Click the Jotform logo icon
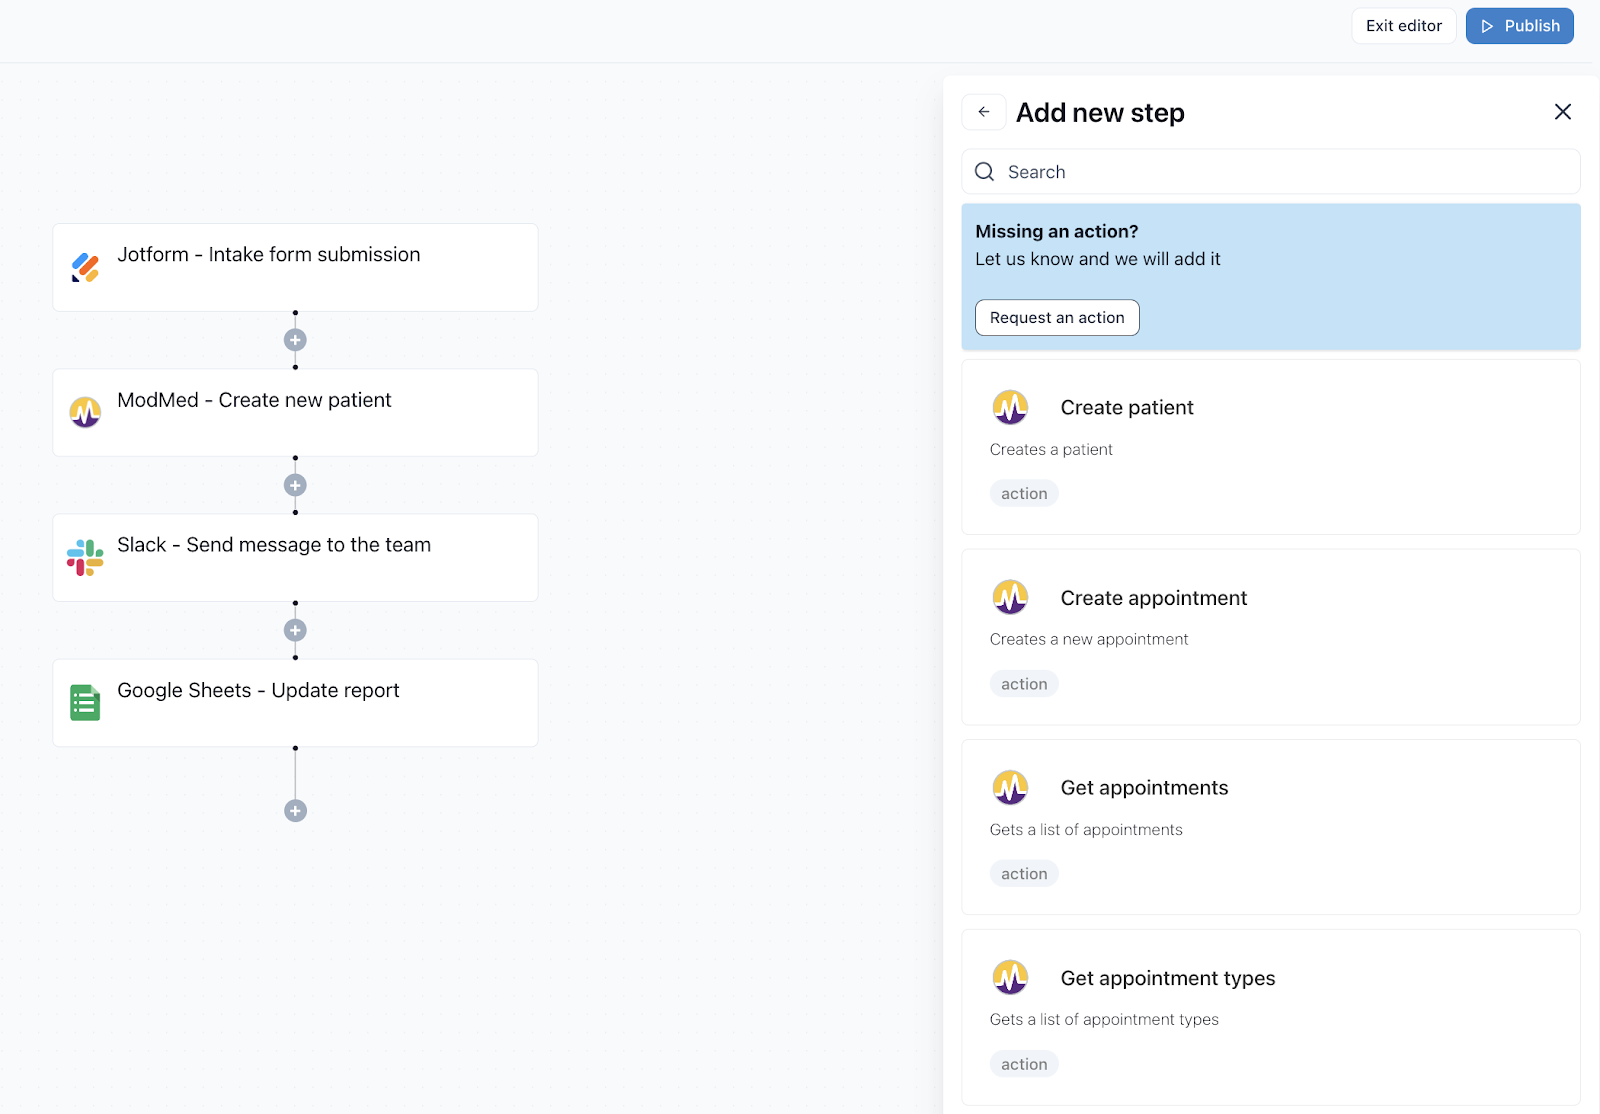This screenshot has width=1600, height=1114. (x=85, y=268)
